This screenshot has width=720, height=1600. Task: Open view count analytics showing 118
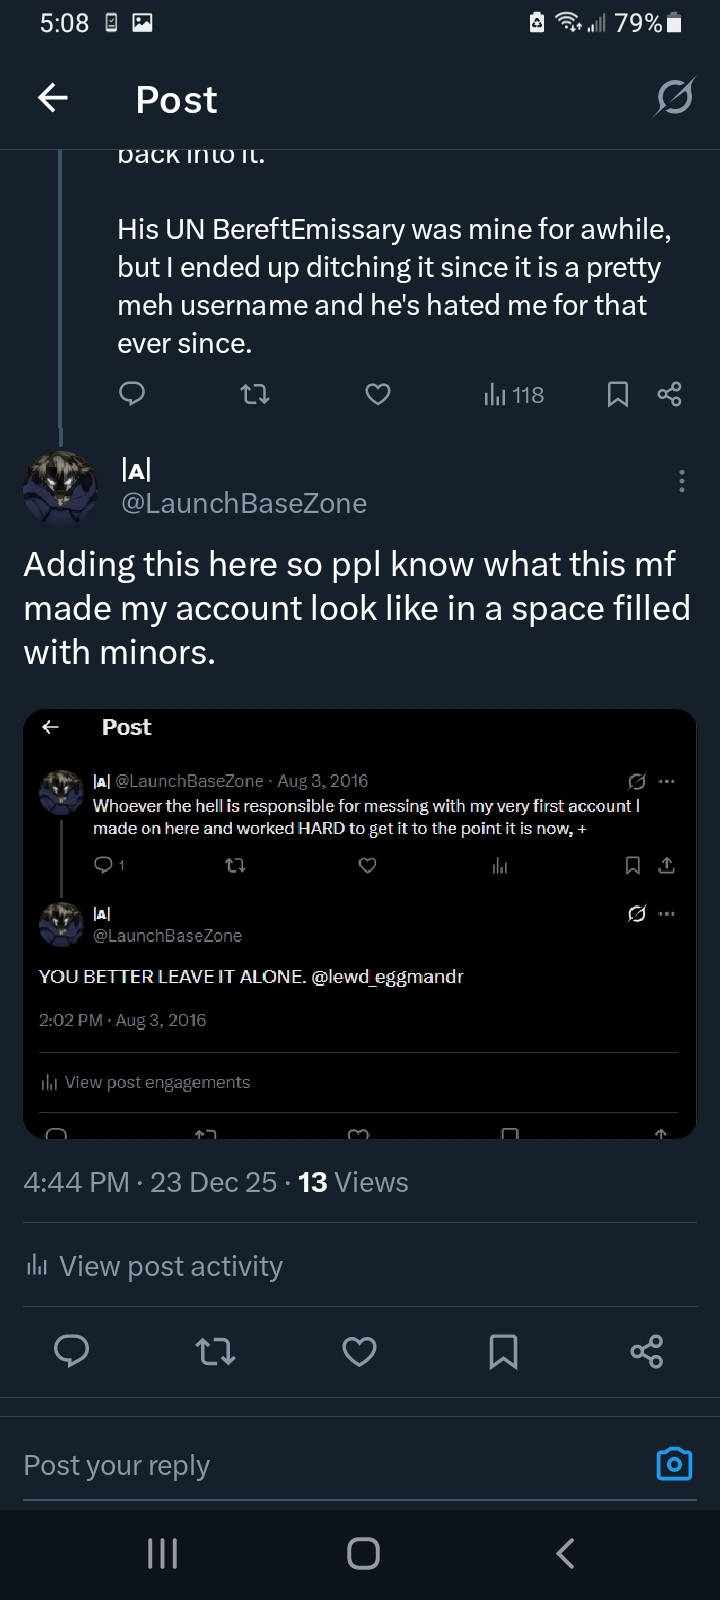tap(514, 395)
